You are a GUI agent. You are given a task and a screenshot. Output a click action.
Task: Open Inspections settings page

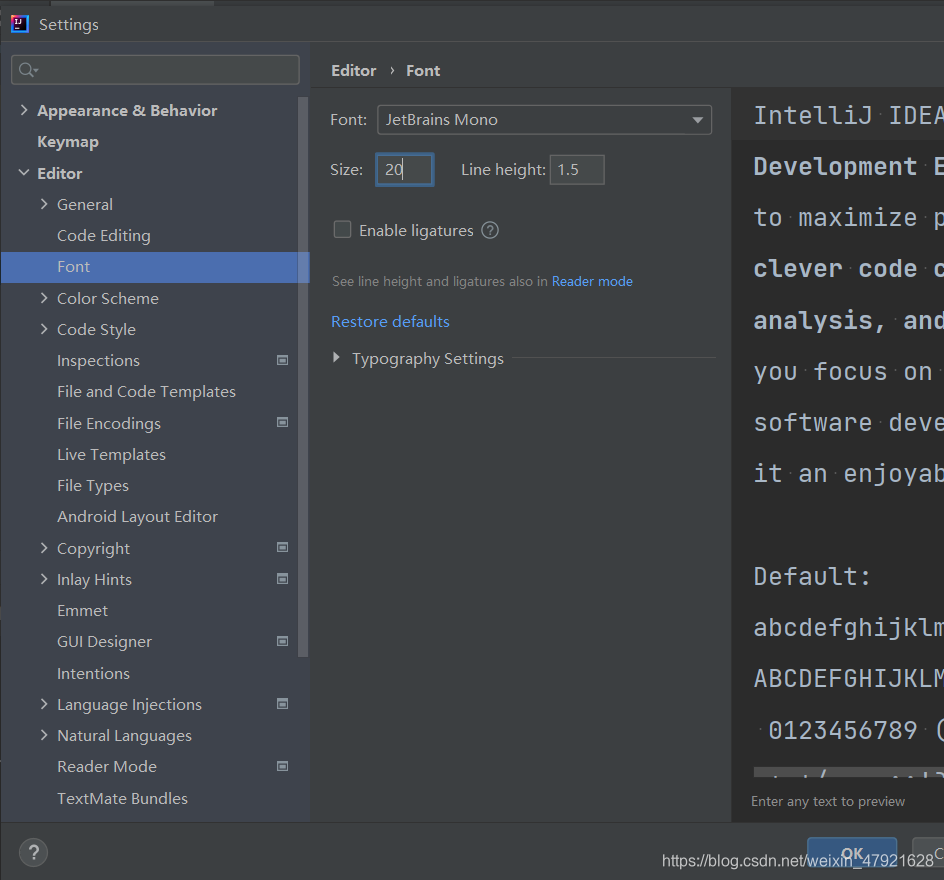coord(98,361)
